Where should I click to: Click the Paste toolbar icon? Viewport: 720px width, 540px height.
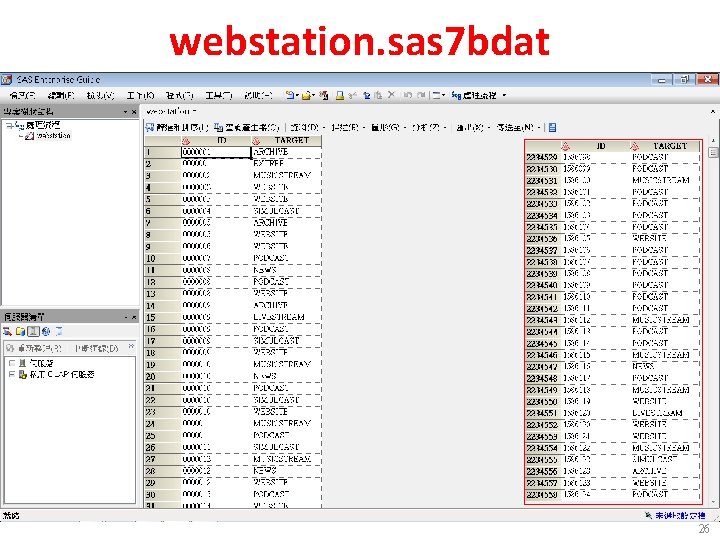378,95
